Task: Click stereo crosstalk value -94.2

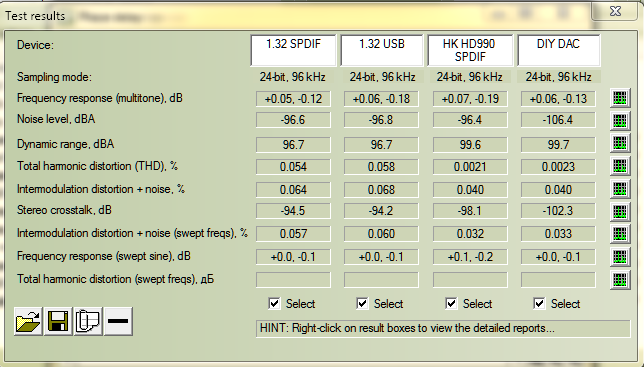Action: pos(381,211)
